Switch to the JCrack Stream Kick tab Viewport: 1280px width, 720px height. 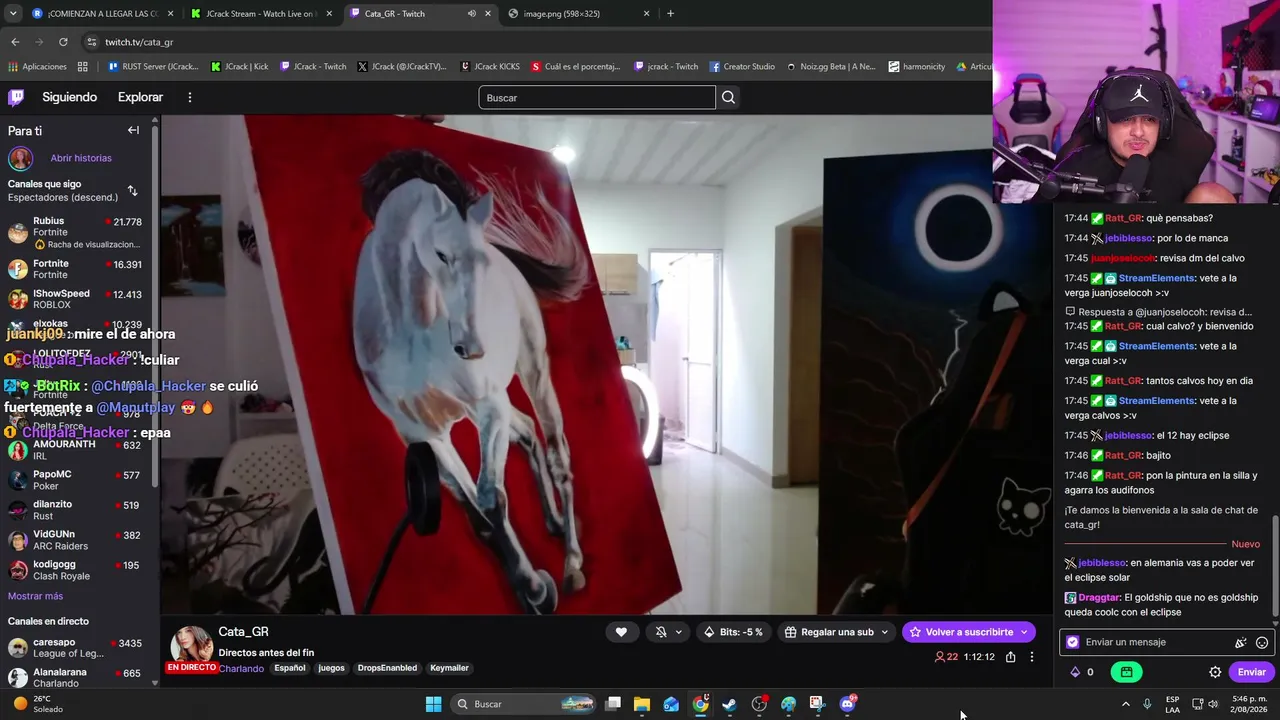[261, 14]
